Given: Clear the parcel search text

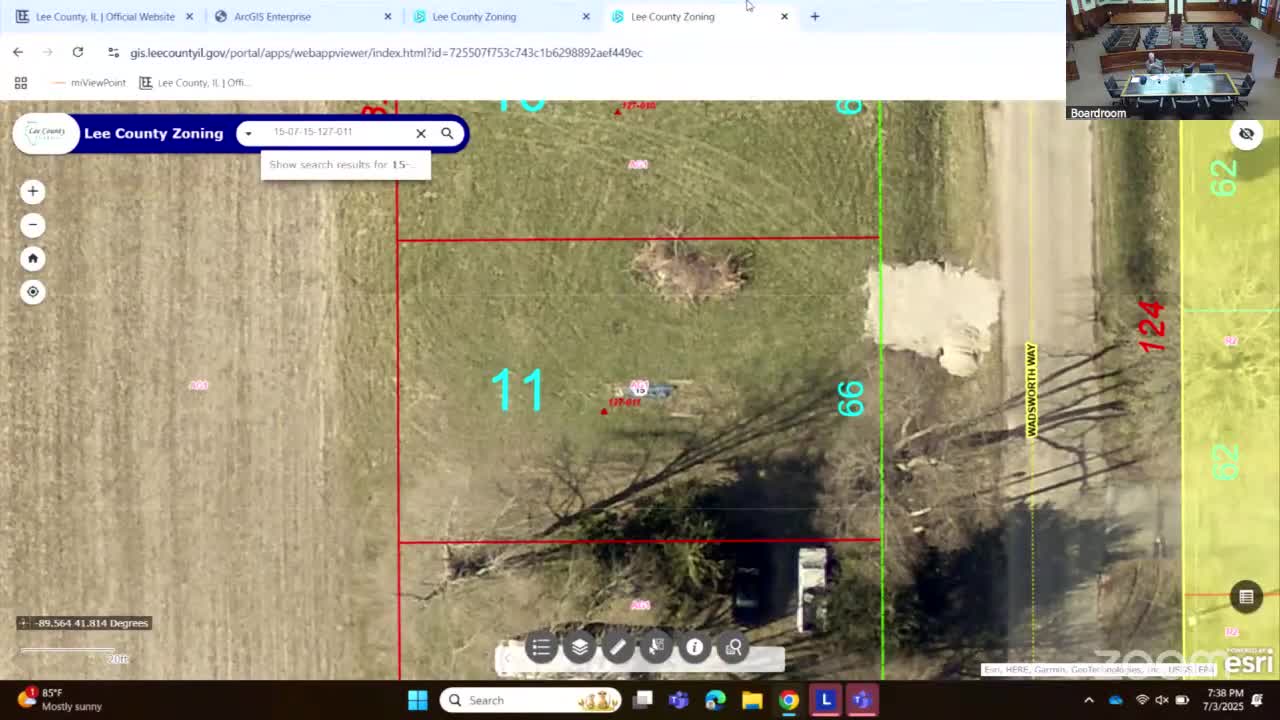Looking at the screenshot, I should tap(421, 133).
